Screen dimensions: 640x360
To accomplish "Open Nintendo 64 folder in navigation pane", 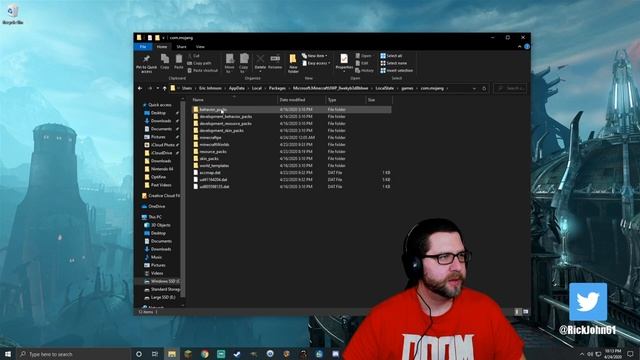I will 161,169.
